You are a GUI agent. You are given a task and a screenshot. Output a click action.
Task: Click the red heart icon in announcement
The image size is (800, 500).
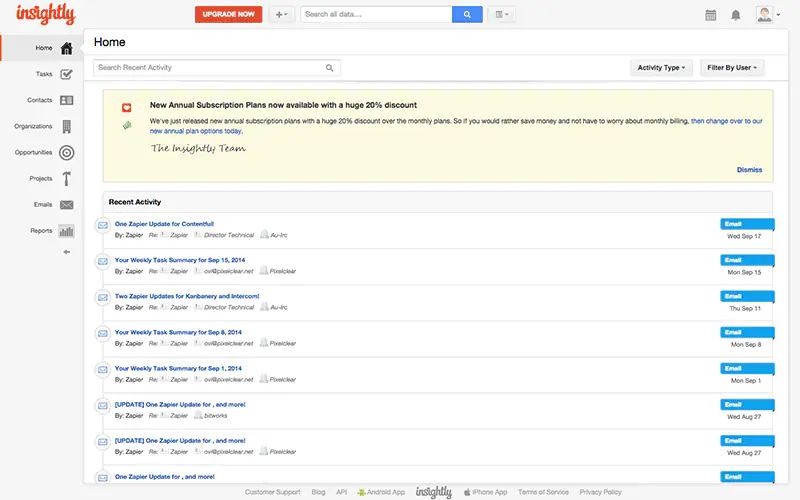click(127, 108)
